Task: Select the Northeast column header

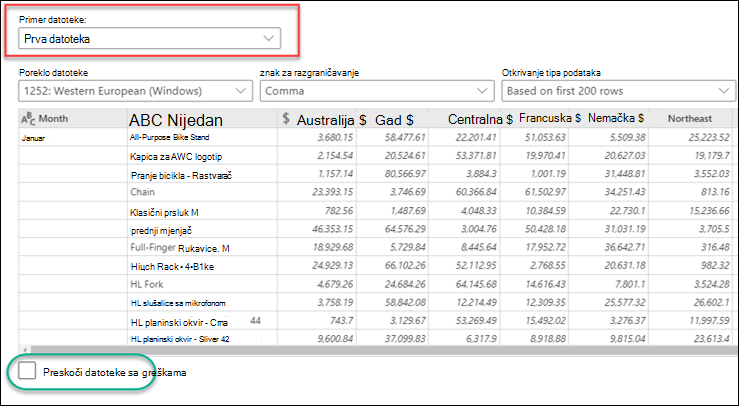Action: tap(690, 118)
